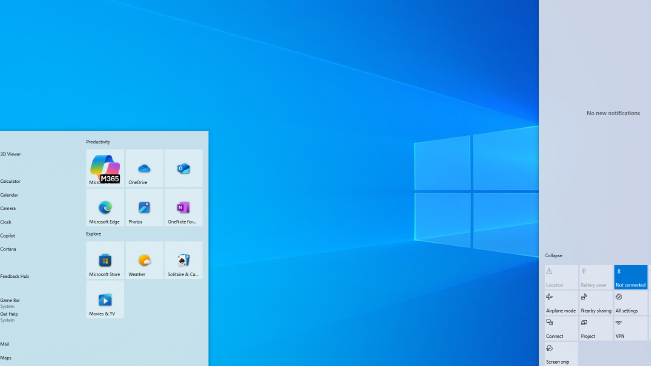
Task: Open the Weather tile
Action: click(144, 260)
